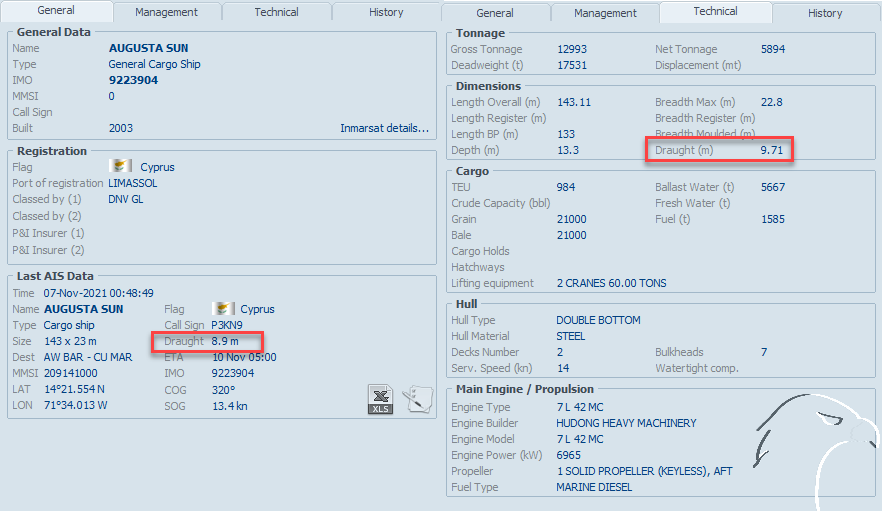The width and height of the screenshot is (882, 511).
Task: Select engine model value 7 L 42 MC
Action: coord(580,439)
